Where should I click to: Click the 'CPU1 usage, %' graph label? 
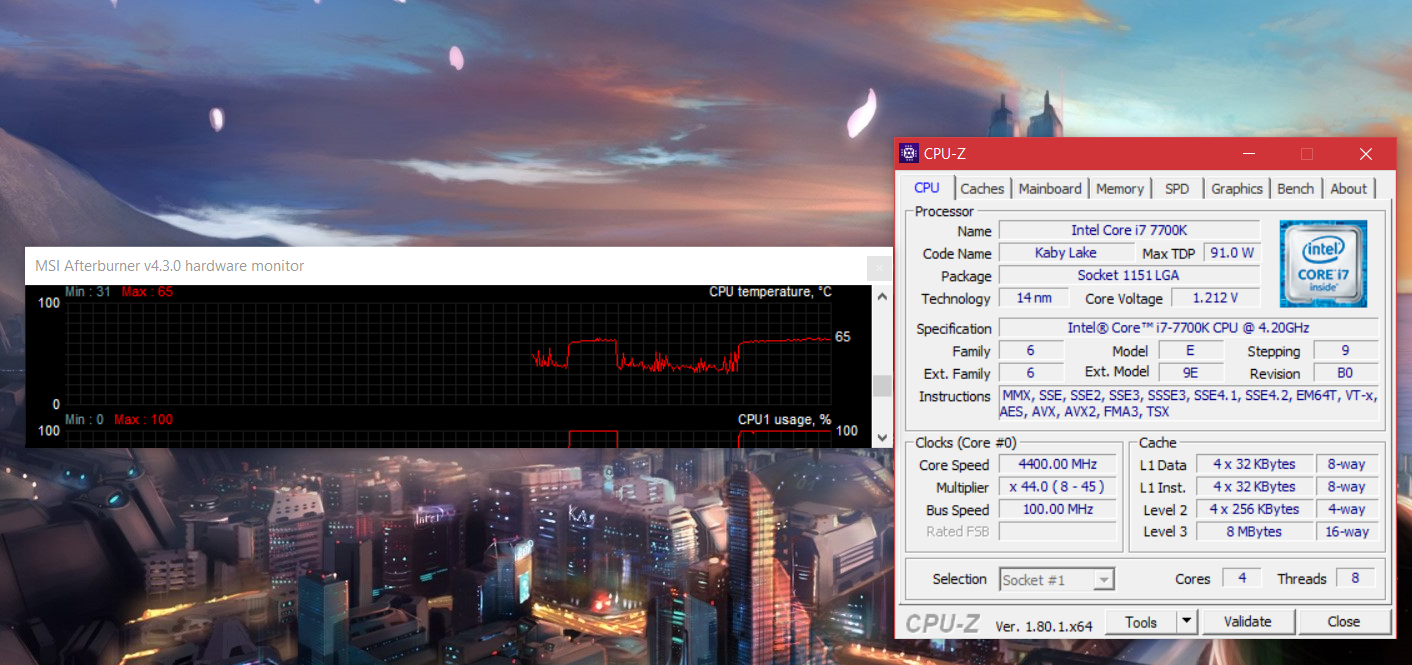coord(785,420)
